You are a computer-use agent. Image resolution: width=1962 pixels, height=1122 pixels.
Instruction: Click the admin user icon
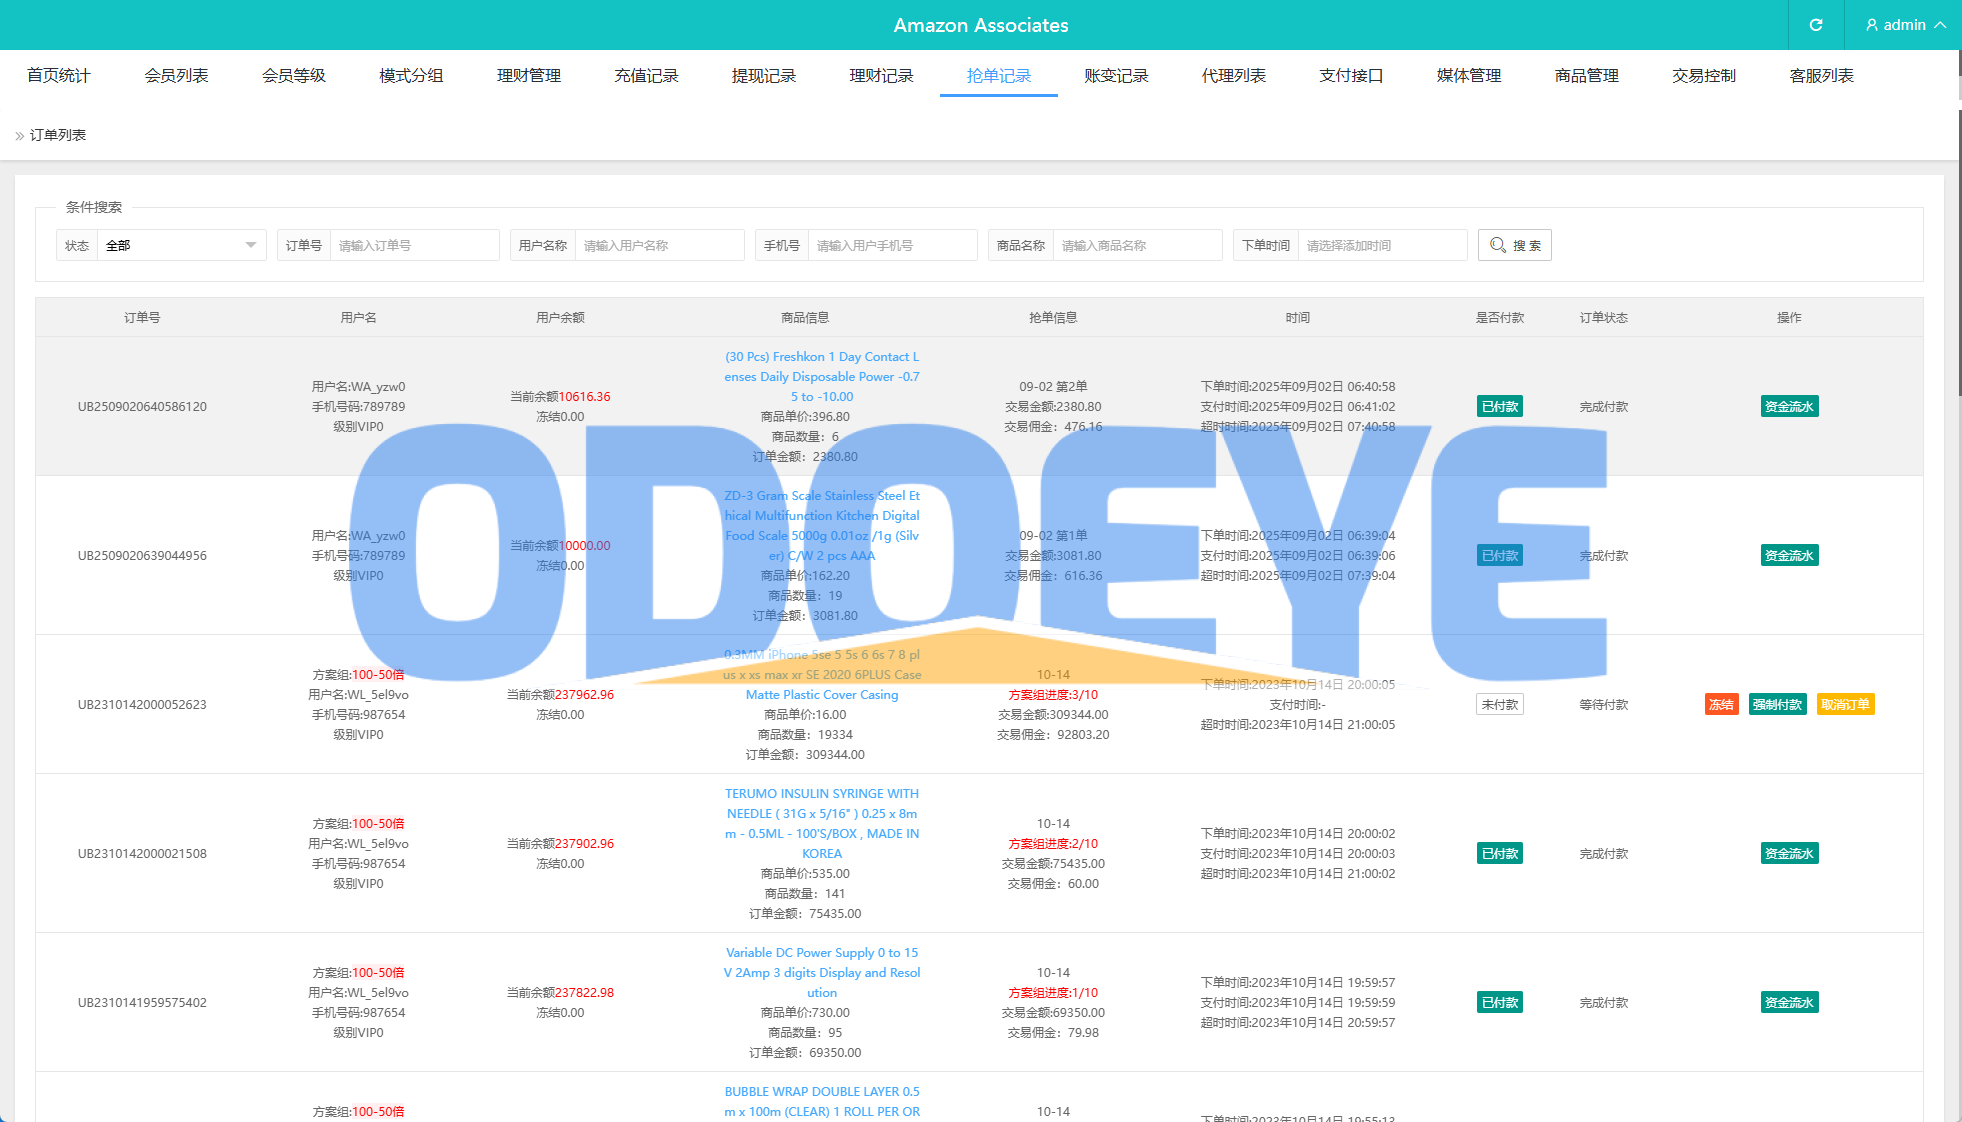pos(1871,25)
